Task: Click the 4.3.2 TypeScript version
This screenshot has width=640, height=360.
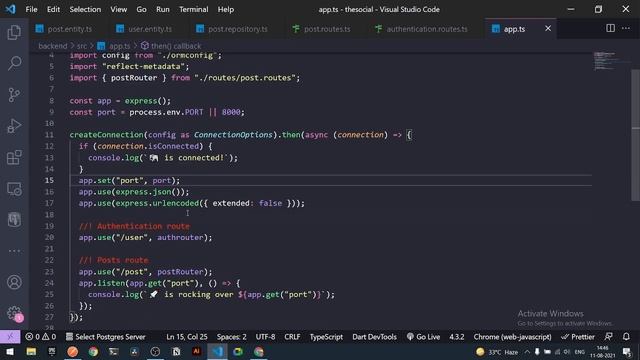Action: pos(457,337)
